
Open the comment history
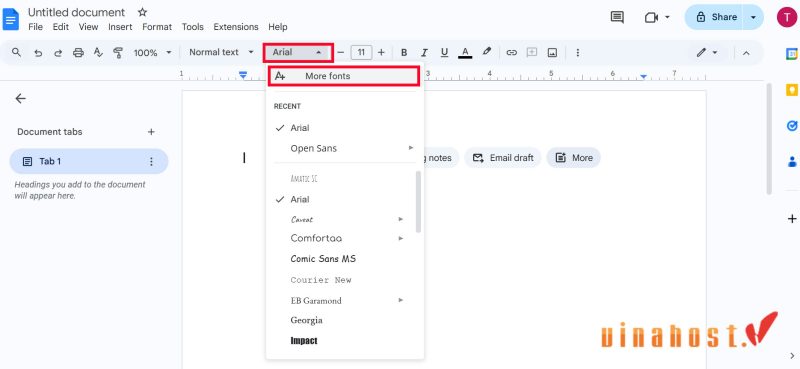pyautogui.click(x=617, y=17)
